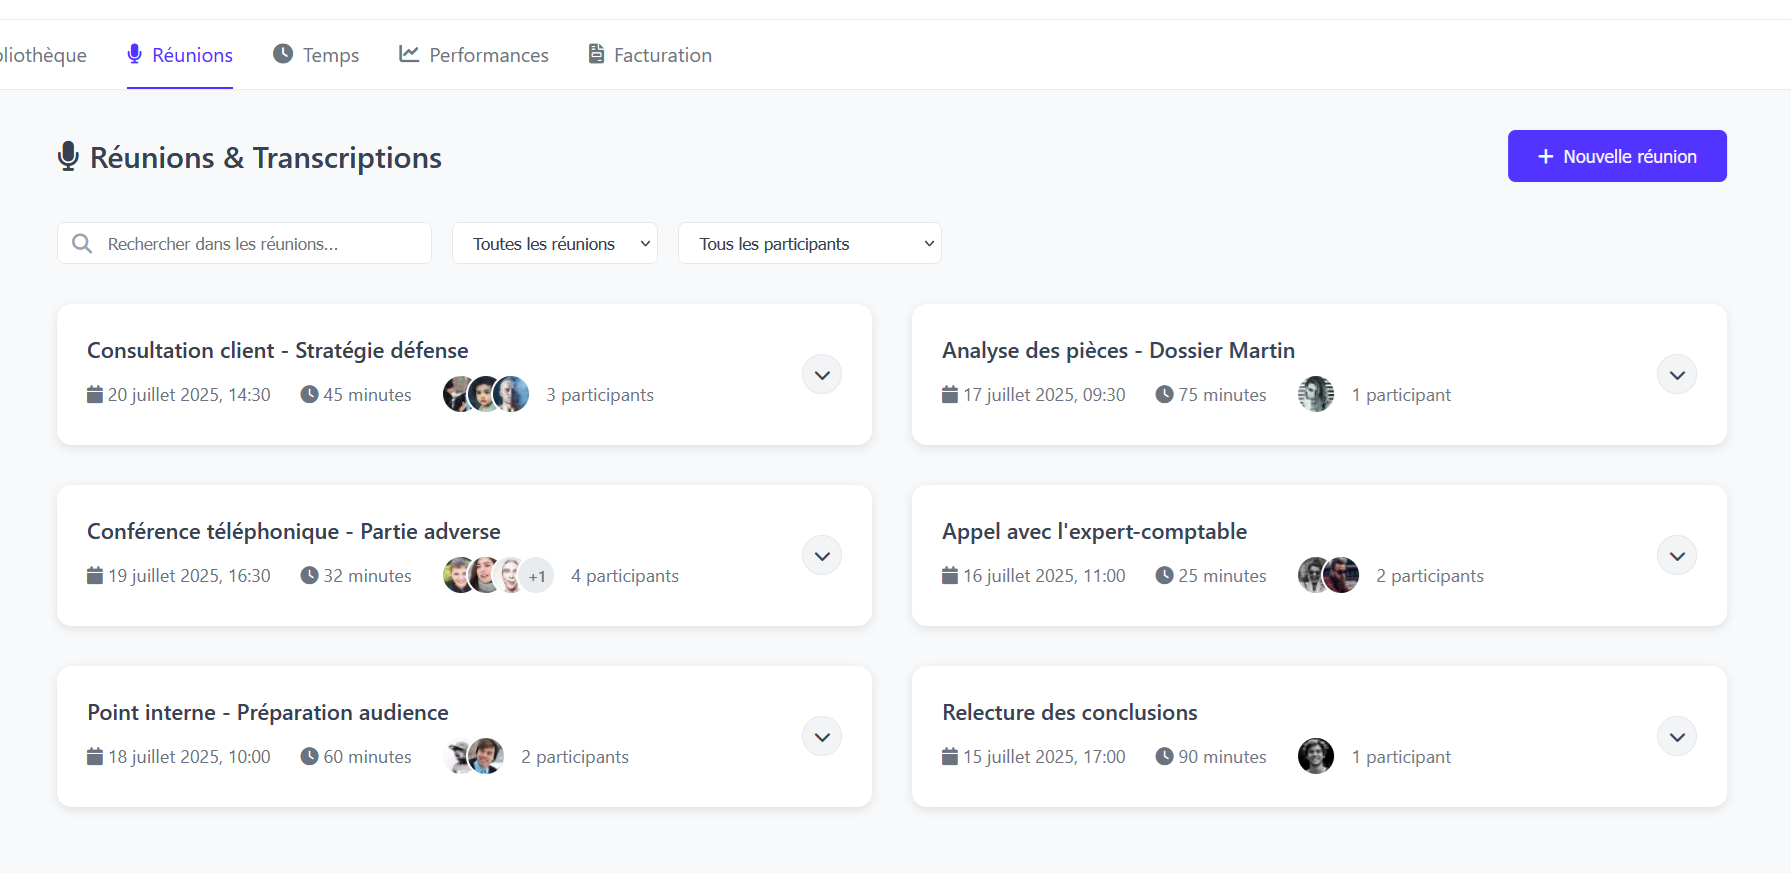
Task: Open Consultation client - Stratégie défense title
Action: (x=277, y=350)
